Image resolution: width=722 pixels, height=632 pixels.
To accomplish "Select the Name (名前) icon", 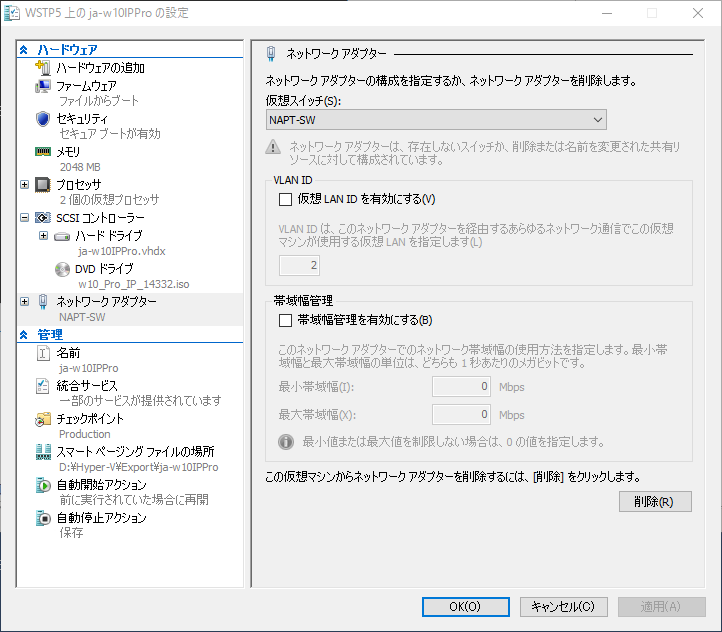I will pyautogui.click(x=43, y=354).
